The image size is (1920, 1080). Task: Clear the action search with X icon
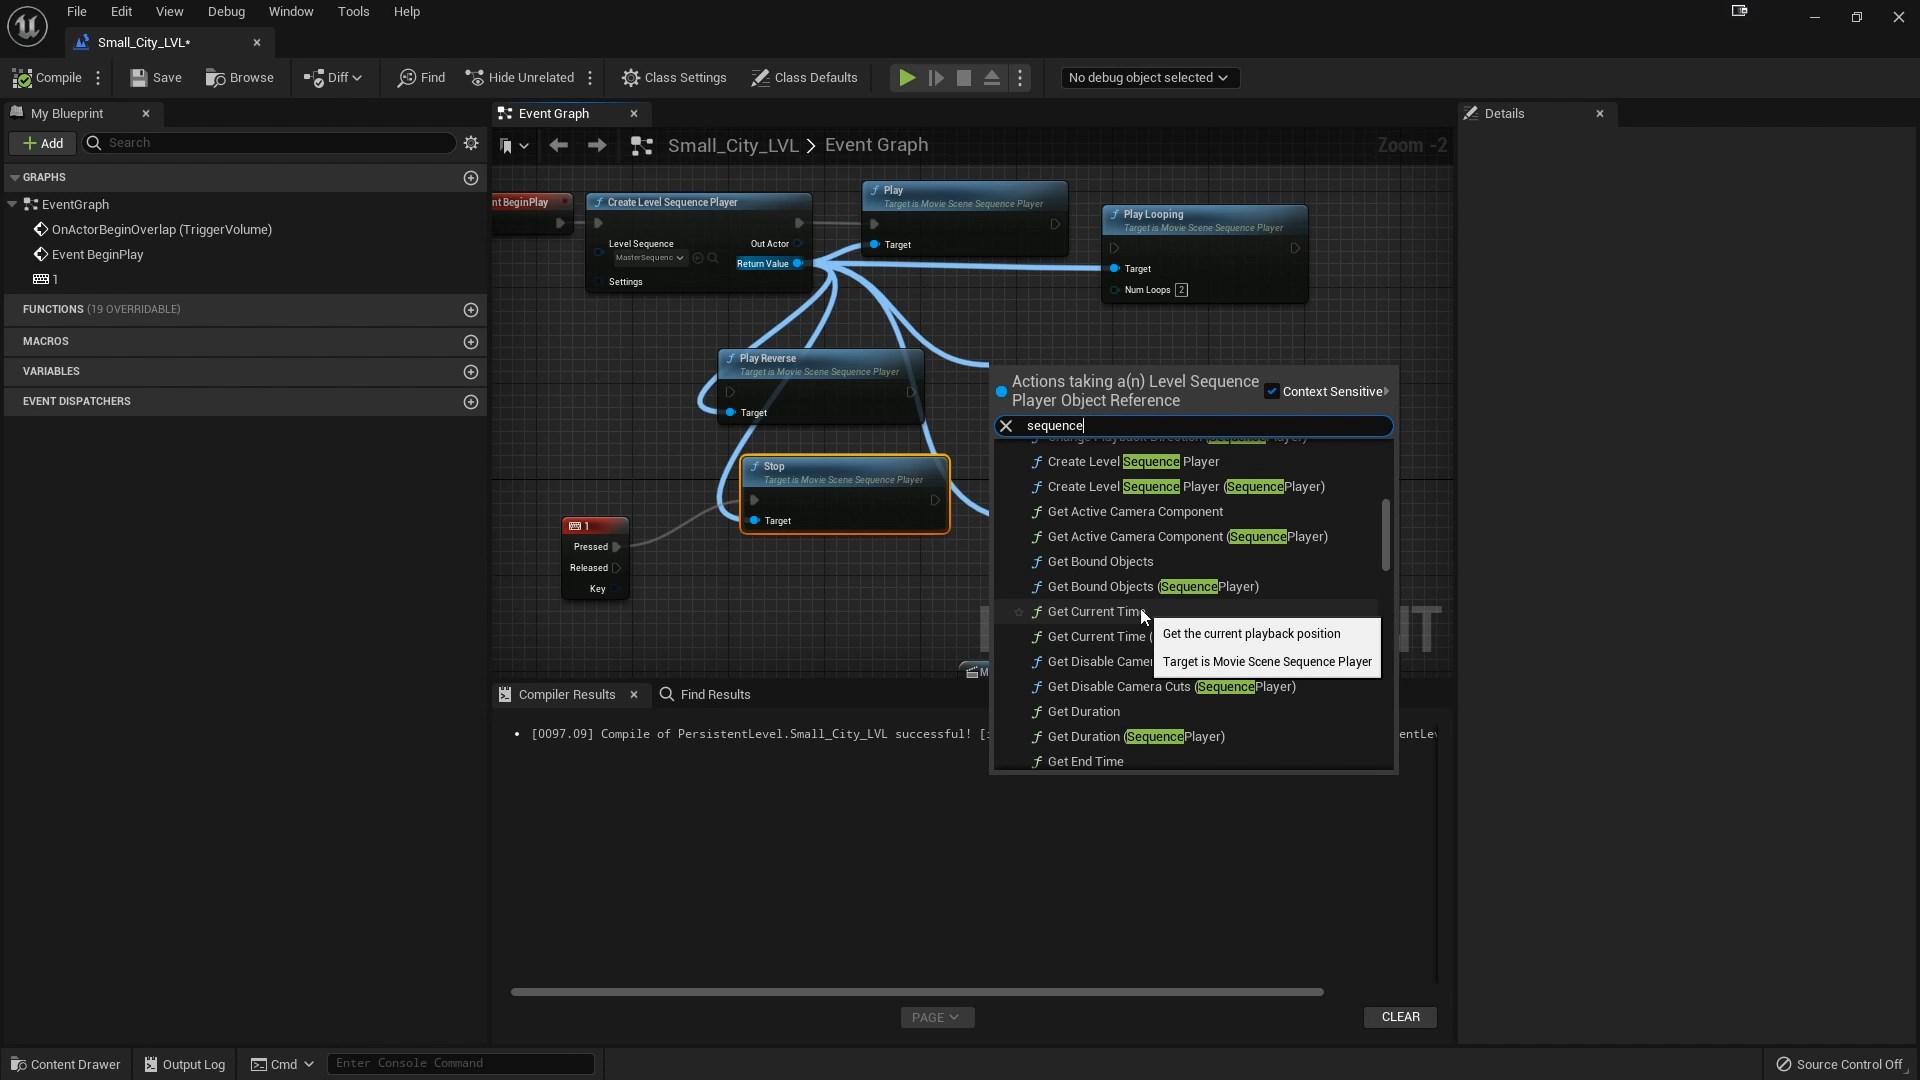tap(1006, 426)
